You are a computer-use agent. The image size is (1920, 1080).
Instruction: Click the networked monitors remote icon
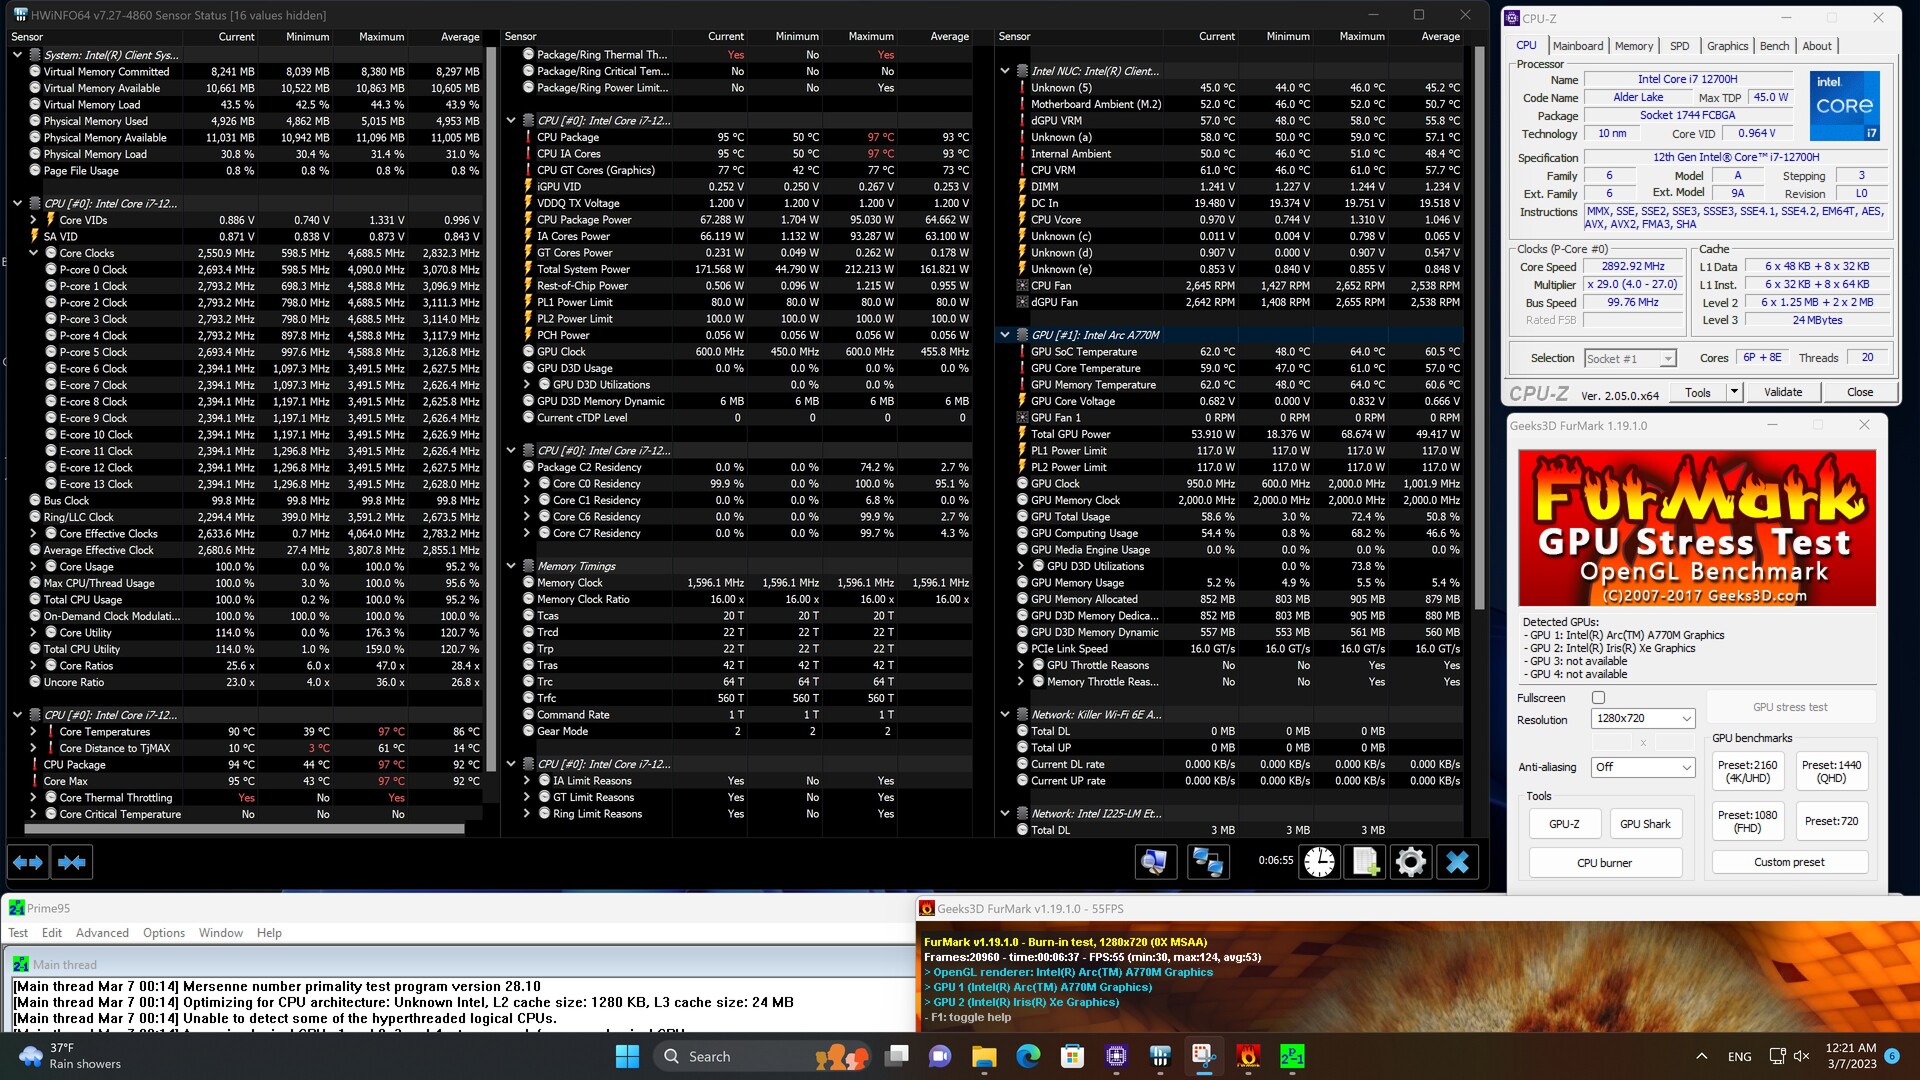(x=1208, y=862)
